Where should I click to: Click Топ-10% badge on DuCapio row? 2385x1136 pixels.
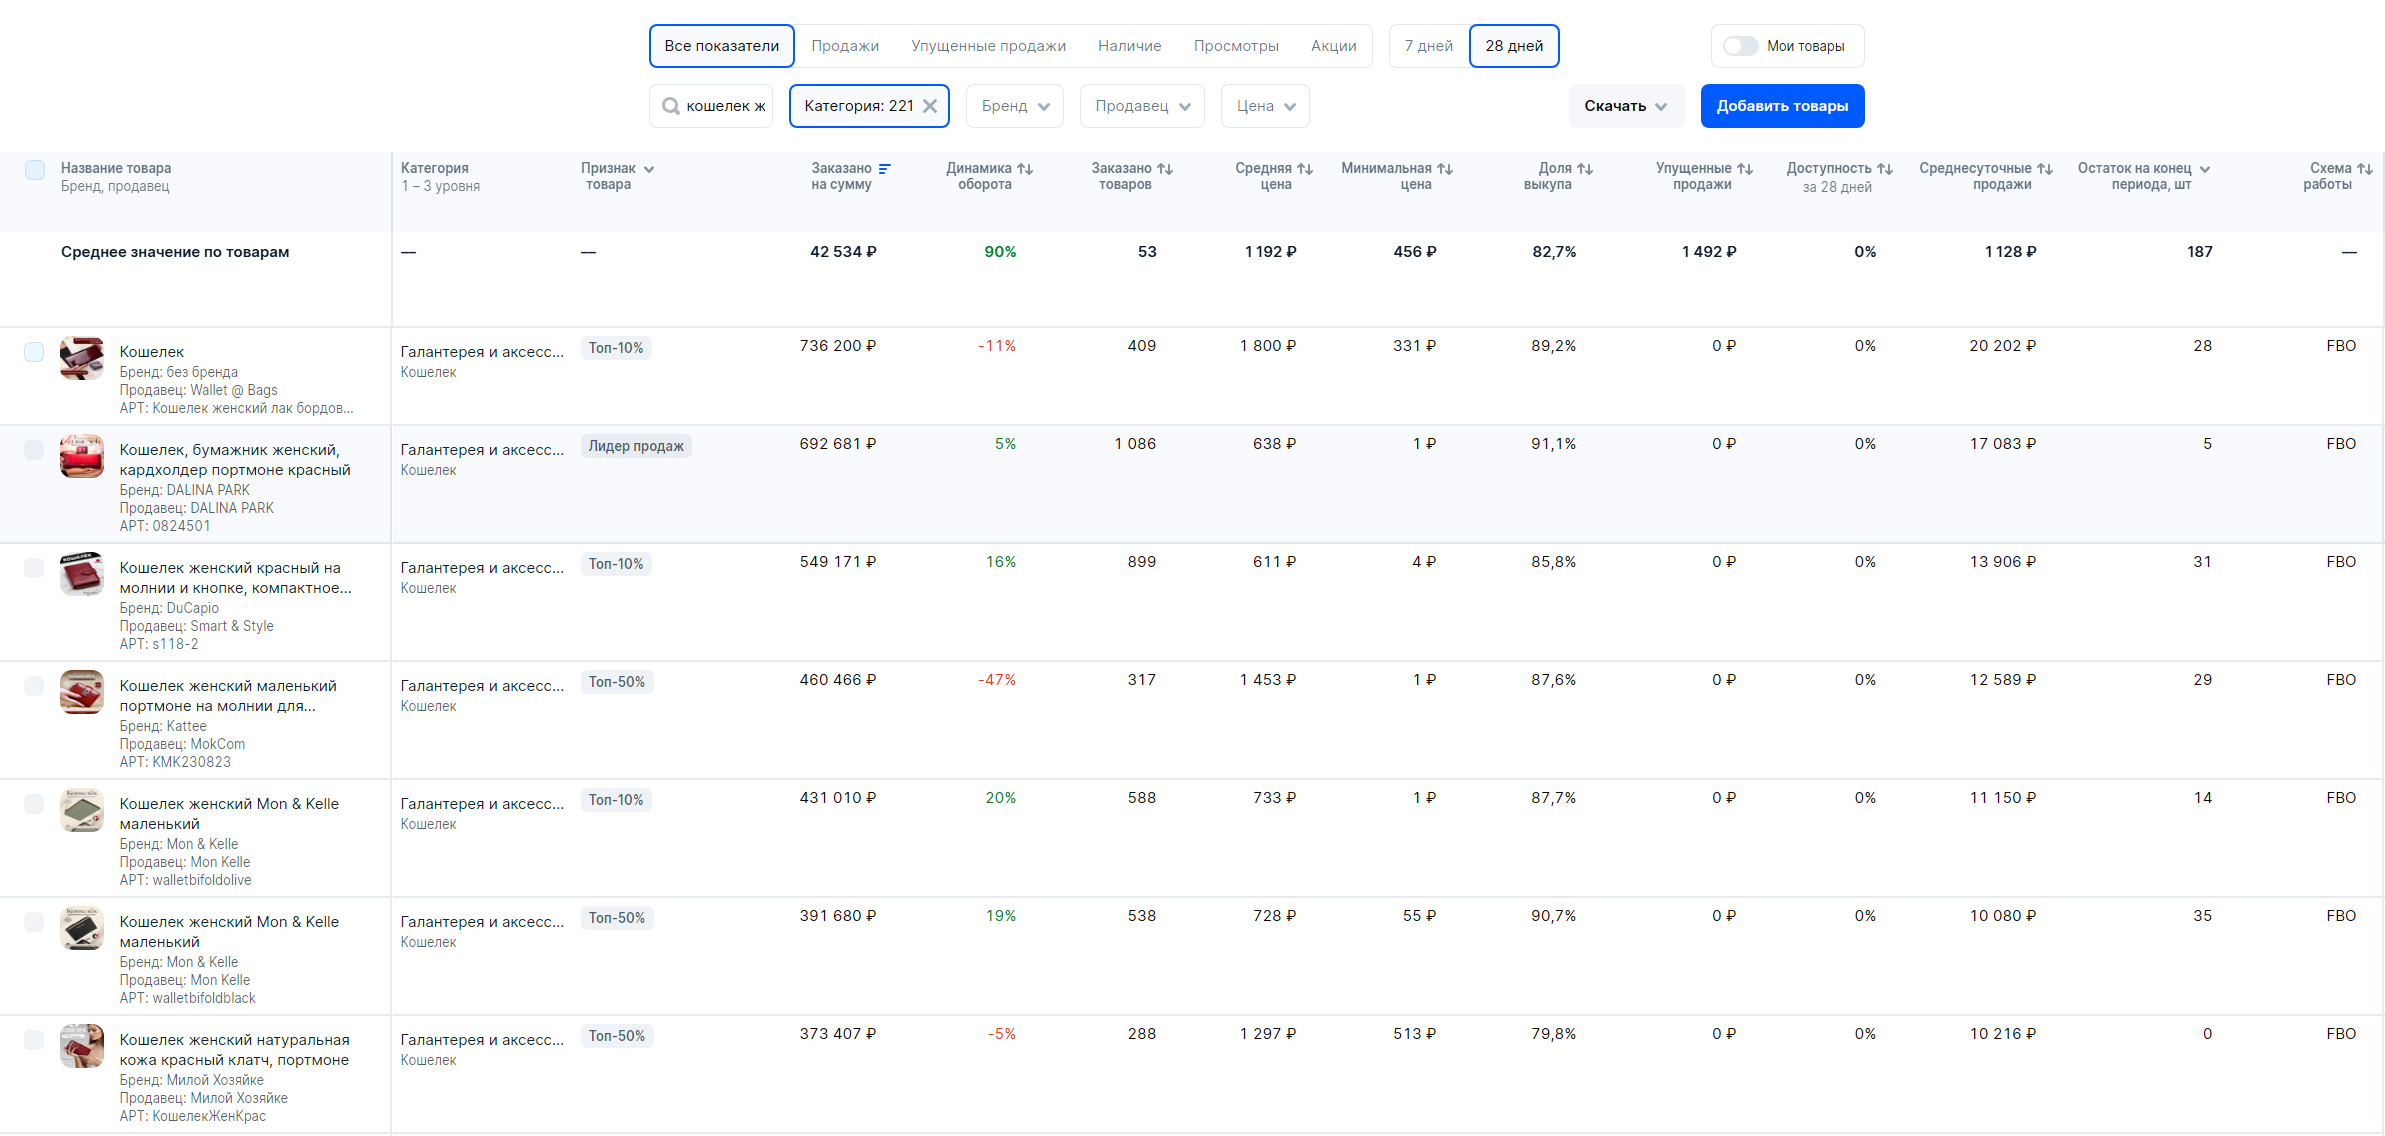click(616, 564)
